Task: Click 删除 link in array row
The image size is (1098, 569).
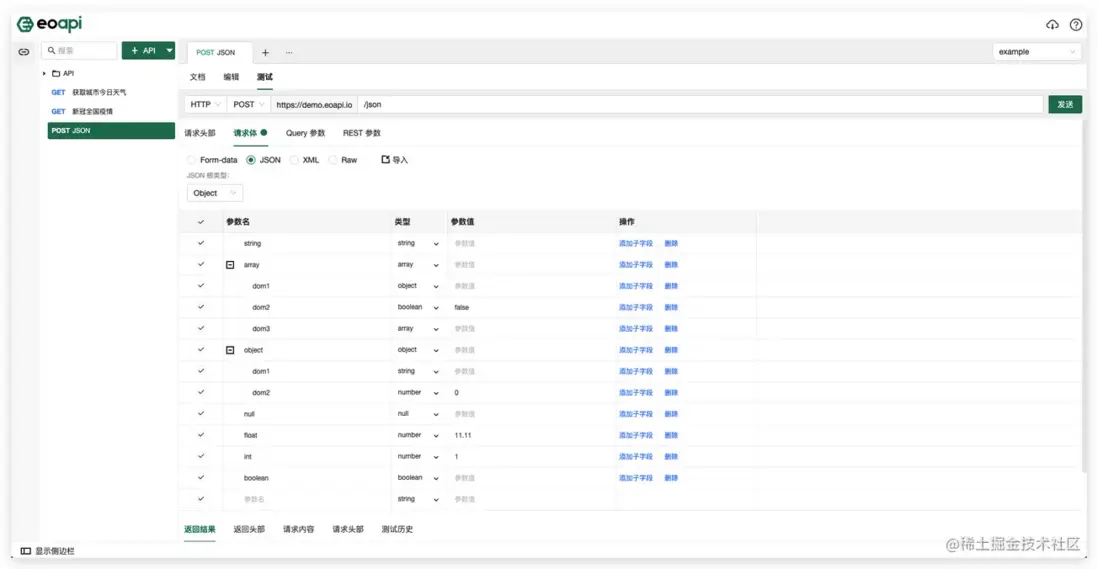Action: 671,265
